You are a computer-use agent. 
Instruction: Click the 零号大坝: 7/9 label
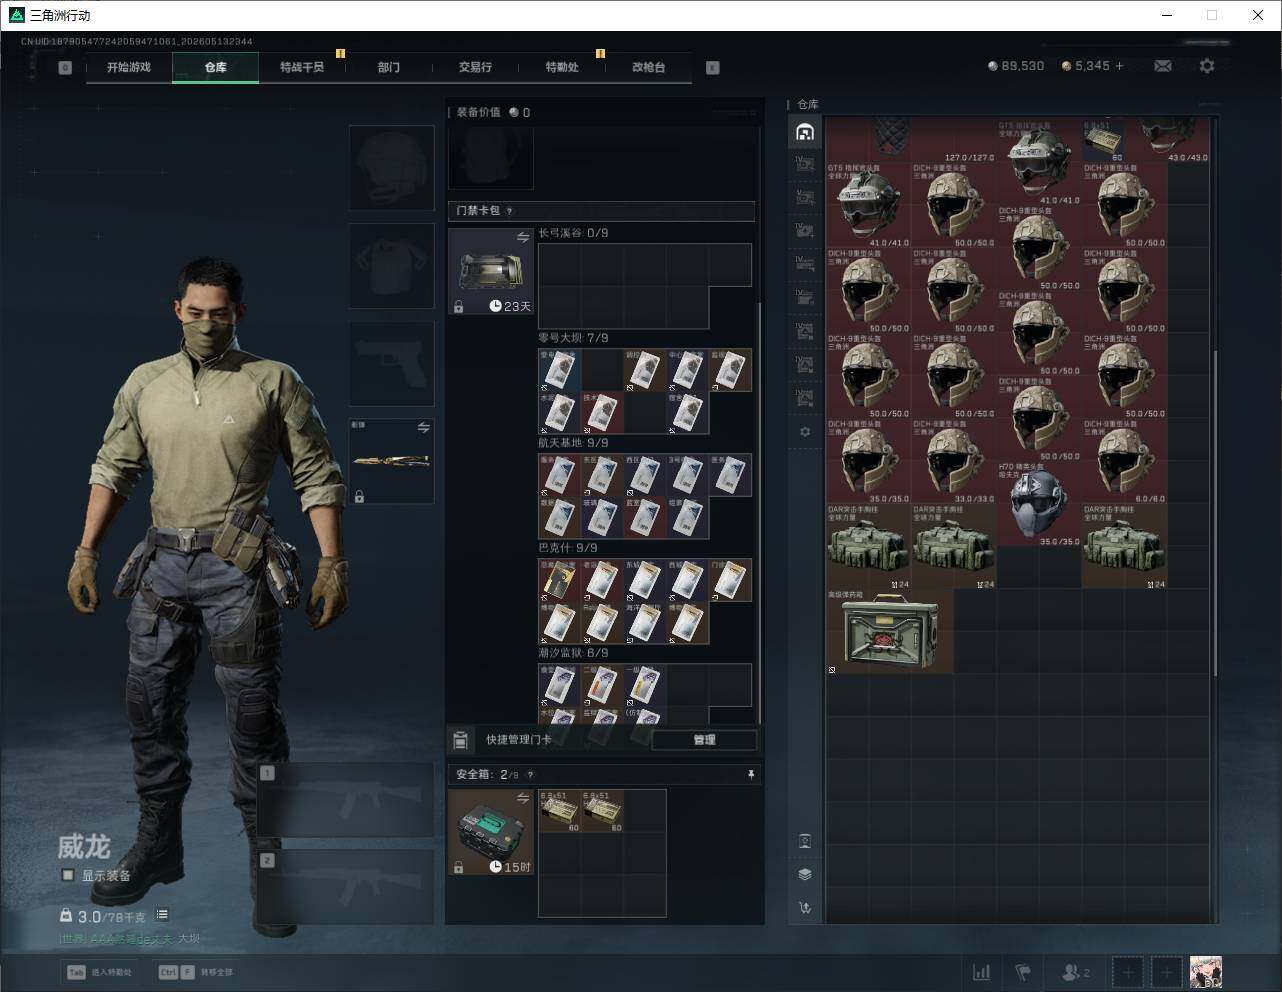573,338
